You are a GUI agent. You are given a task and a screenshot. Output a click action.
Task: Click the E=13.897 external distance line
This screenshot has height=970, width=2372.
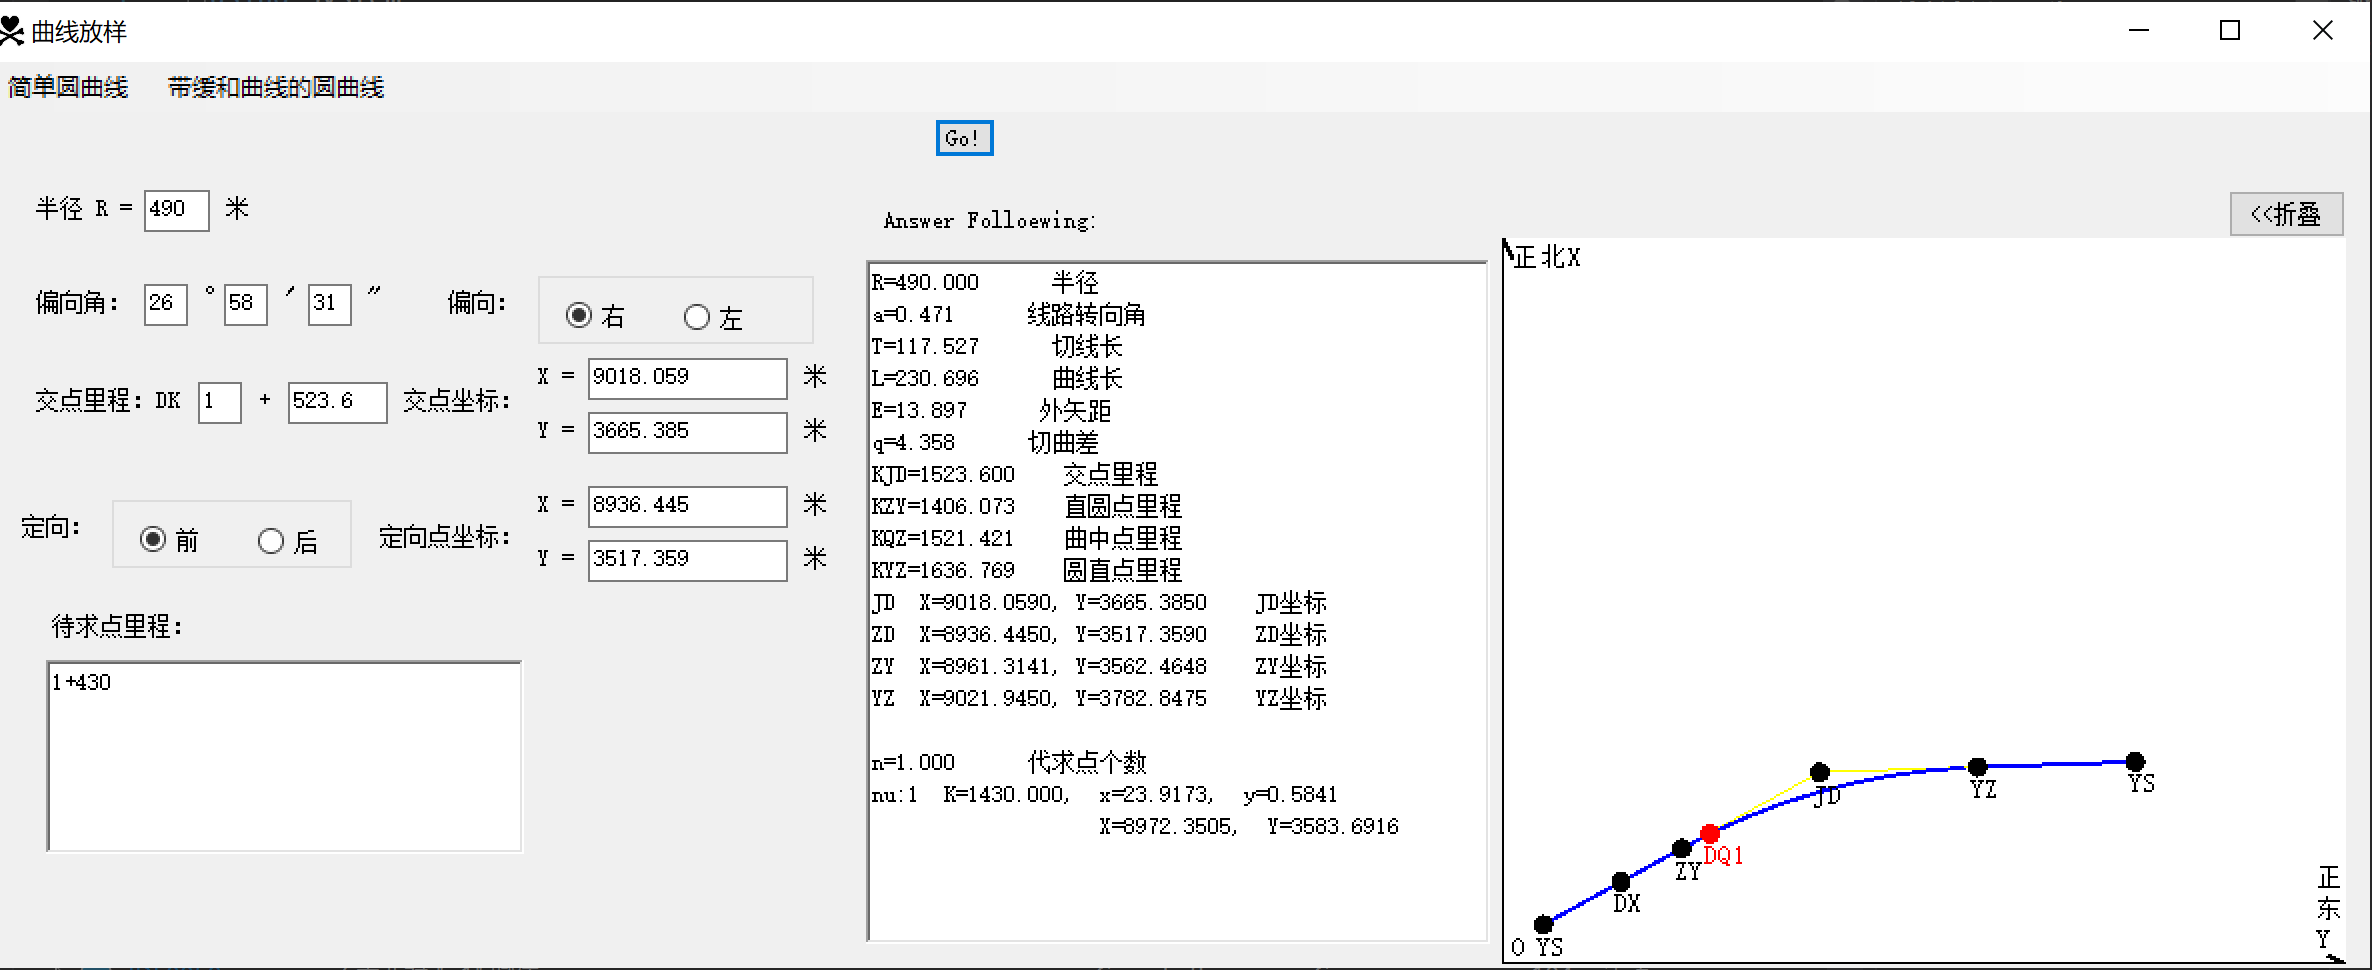991,410
